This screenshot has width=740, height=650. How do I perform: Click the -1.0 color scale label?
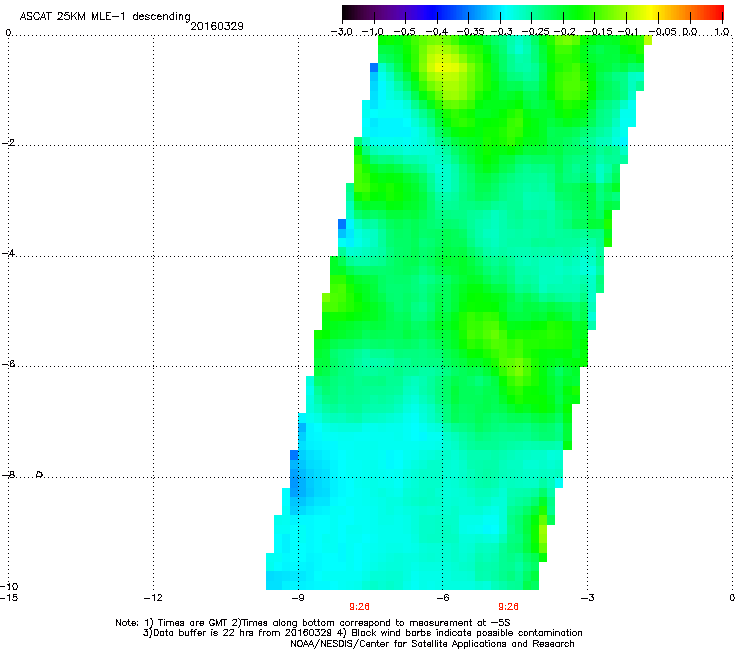(373, 32)
